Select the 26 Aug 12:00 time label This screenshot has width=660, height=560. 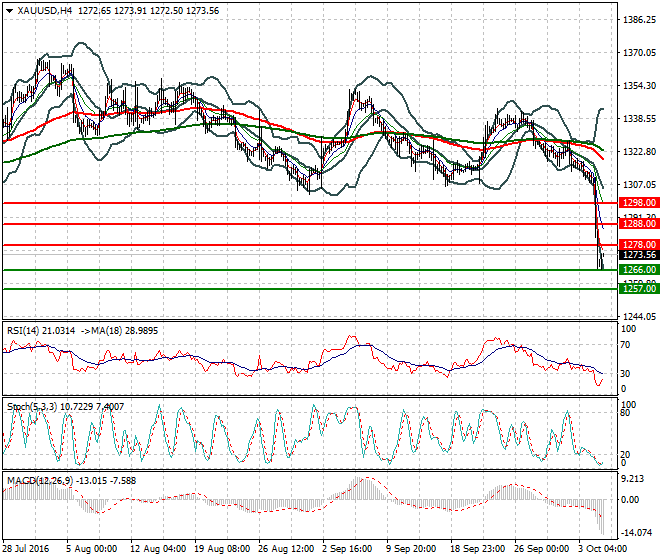286,549
